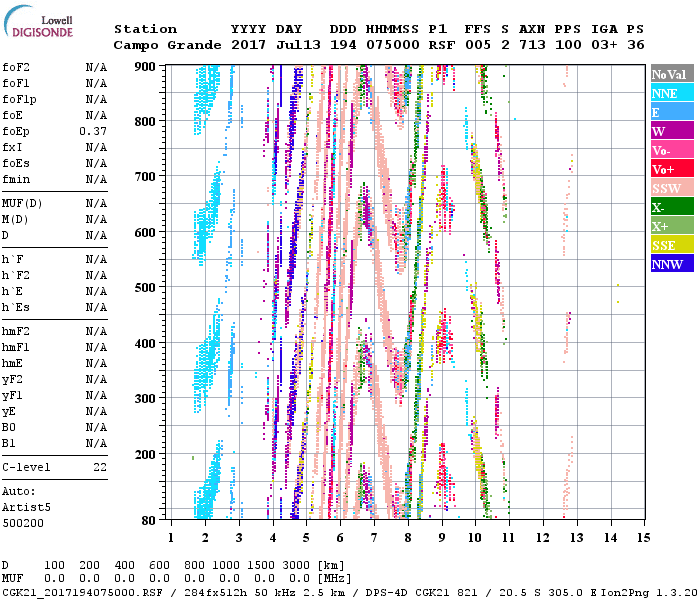The width and height of the screenshot is (700, 600).
Task: Click the foF2 parameter label
Action: (16, 68)
